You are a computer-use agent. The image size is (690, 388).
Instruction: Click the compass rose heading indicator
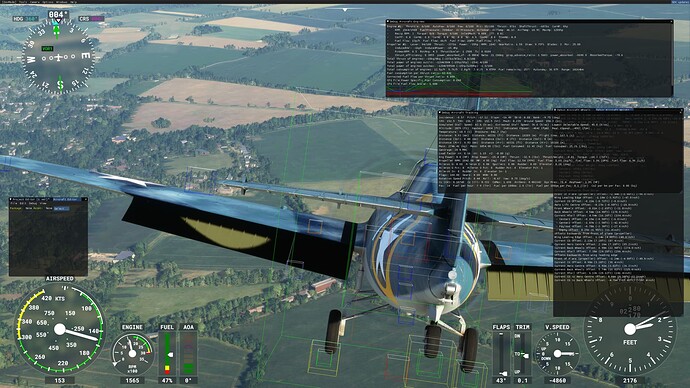[58, 57]
